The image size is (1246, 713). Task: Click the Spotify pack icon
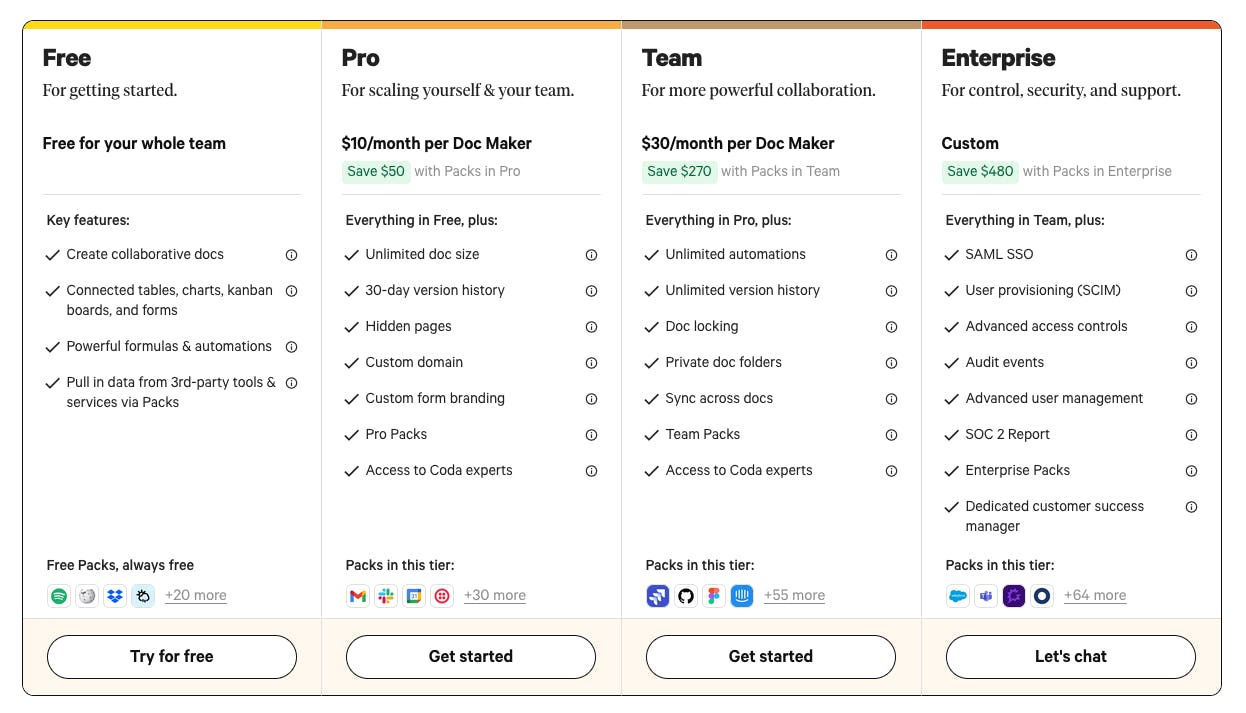tap(59, 596)
